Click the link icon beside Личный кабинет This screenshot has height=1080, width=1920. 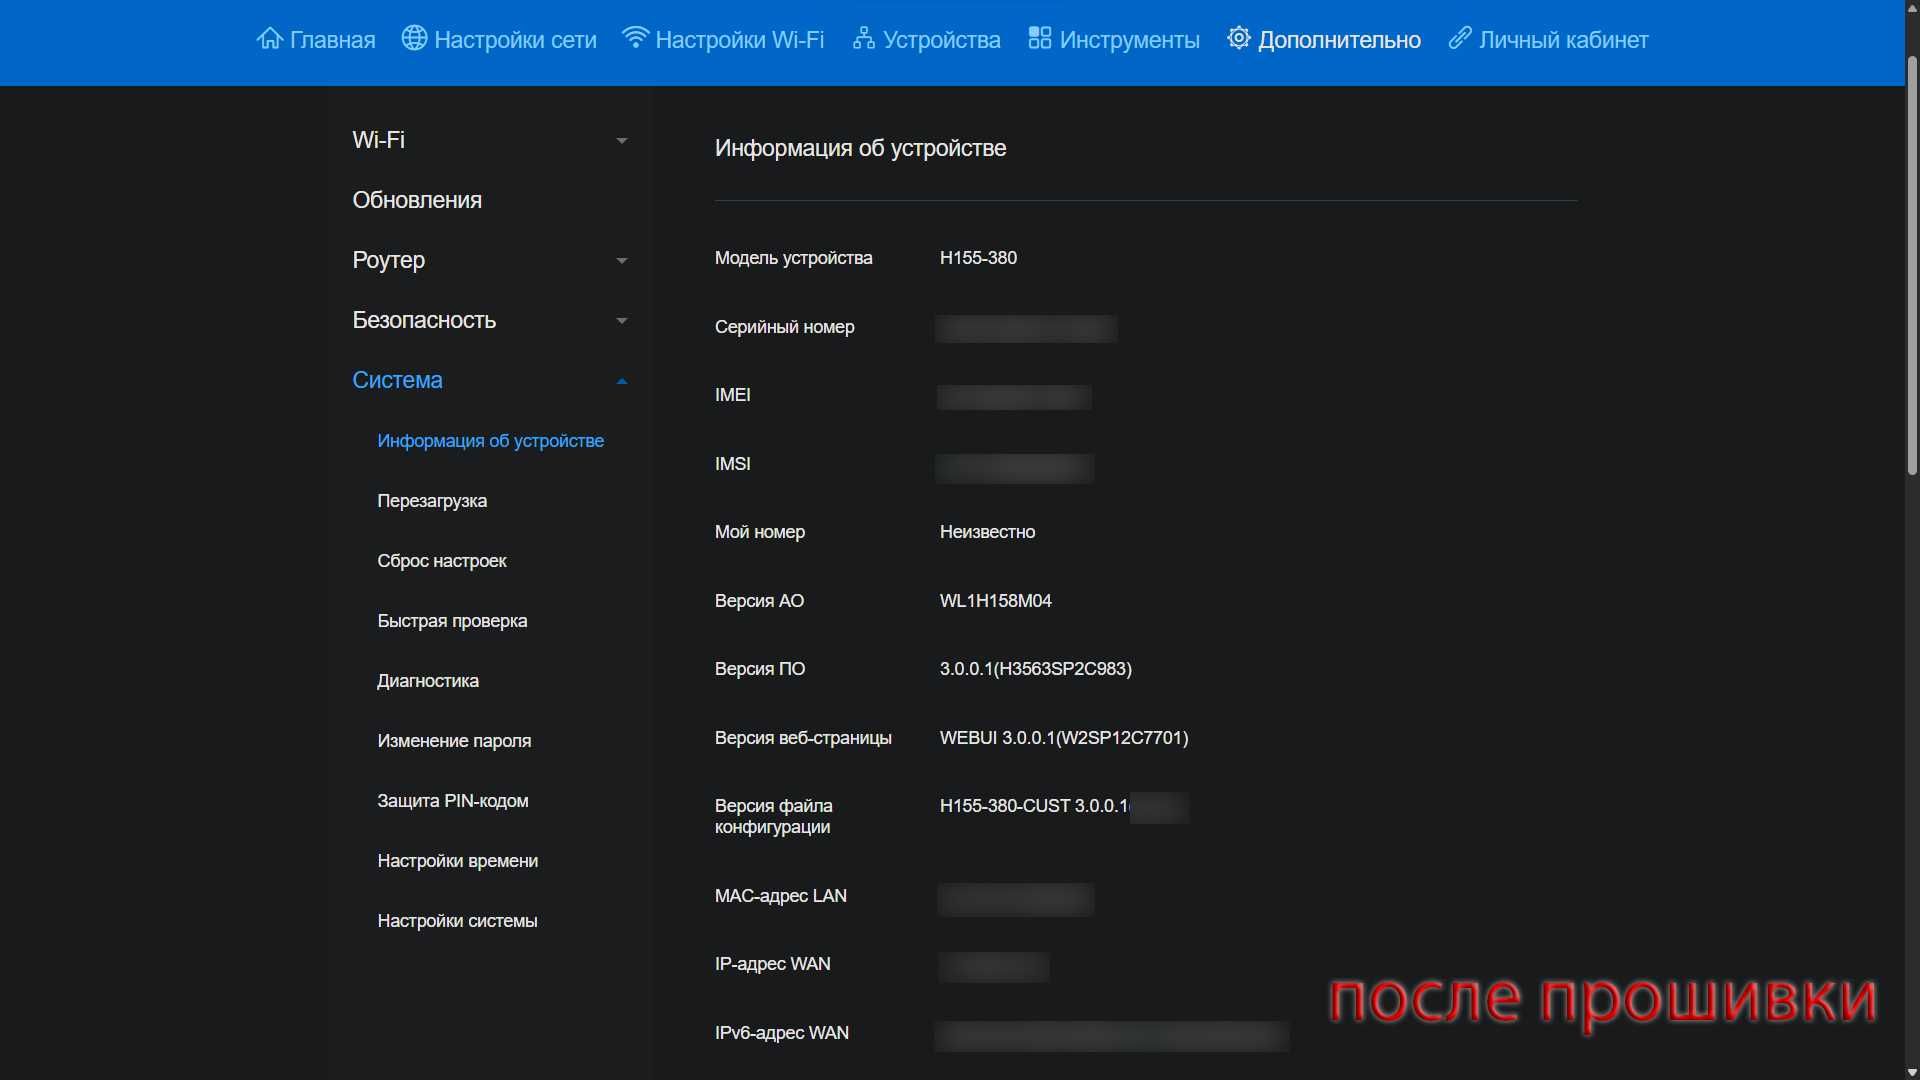[1460, 38]
